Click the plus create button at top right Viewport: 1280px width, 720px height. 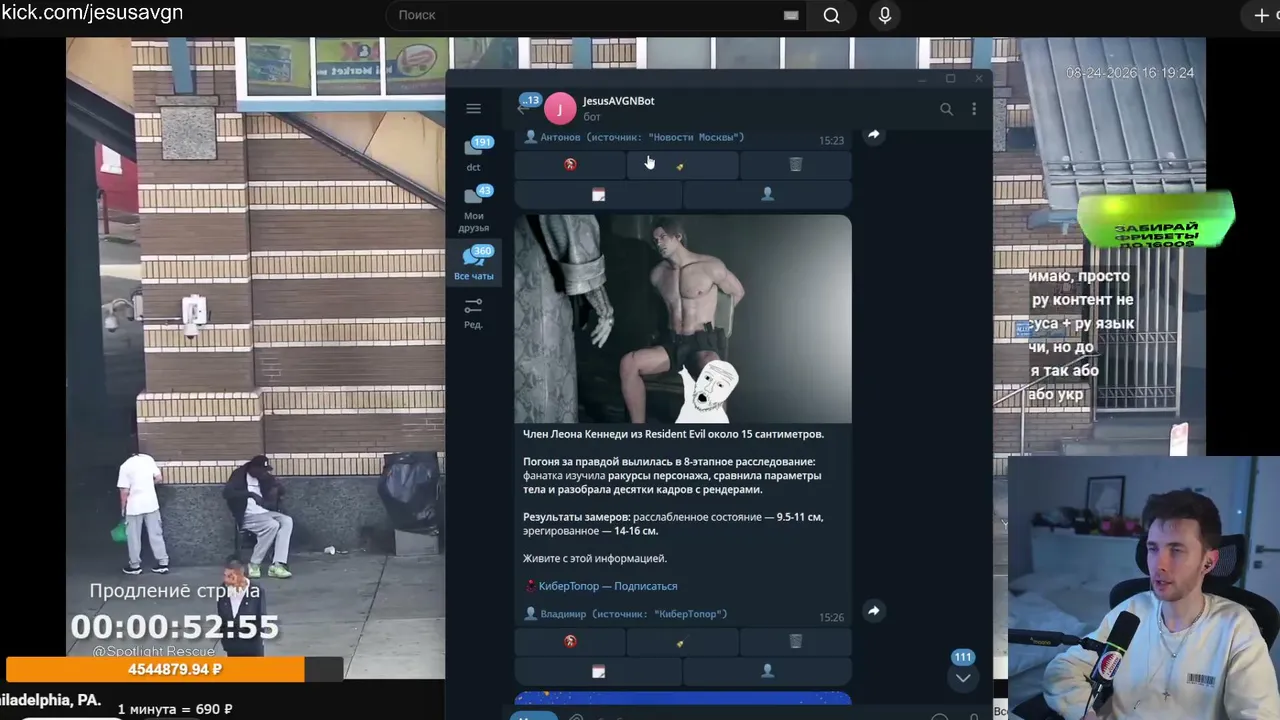click(1262, 15)
